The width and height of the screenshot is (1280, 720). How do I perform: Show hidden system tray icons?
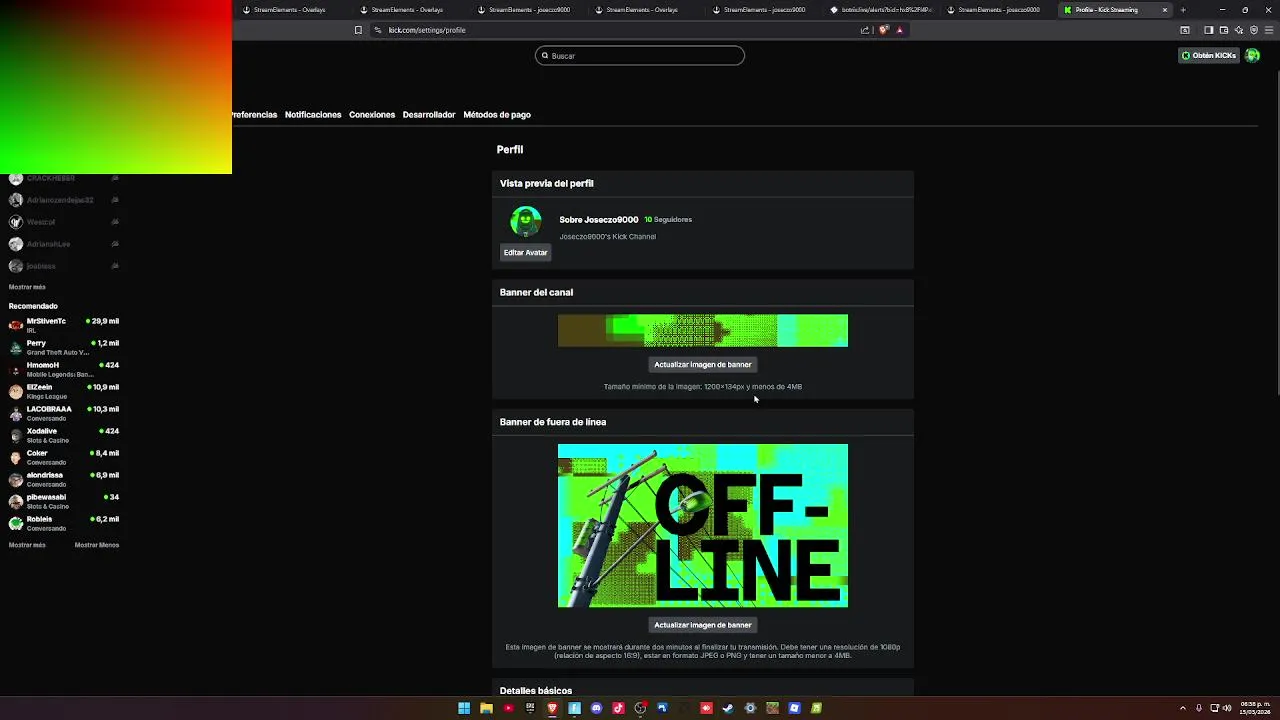tap(1183, 708)
